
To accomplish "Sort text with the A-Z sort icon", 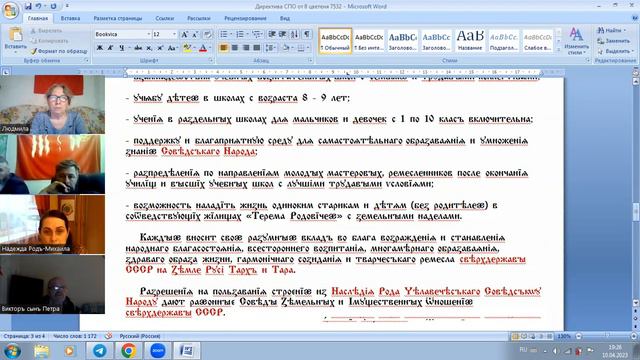I will tap(295, 35).
